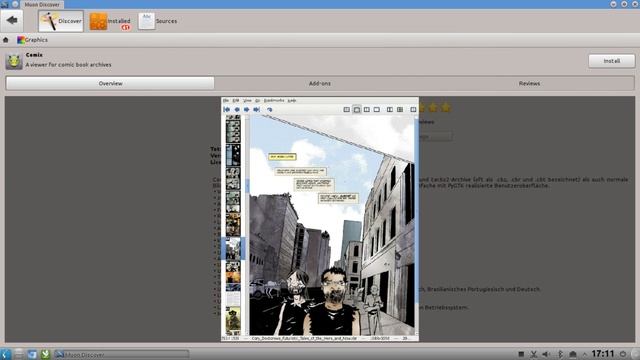Click the rightmost Comix toolbar icon
Image resolution: width=640 pixels, height=360 pixels.
coord(413,109)
